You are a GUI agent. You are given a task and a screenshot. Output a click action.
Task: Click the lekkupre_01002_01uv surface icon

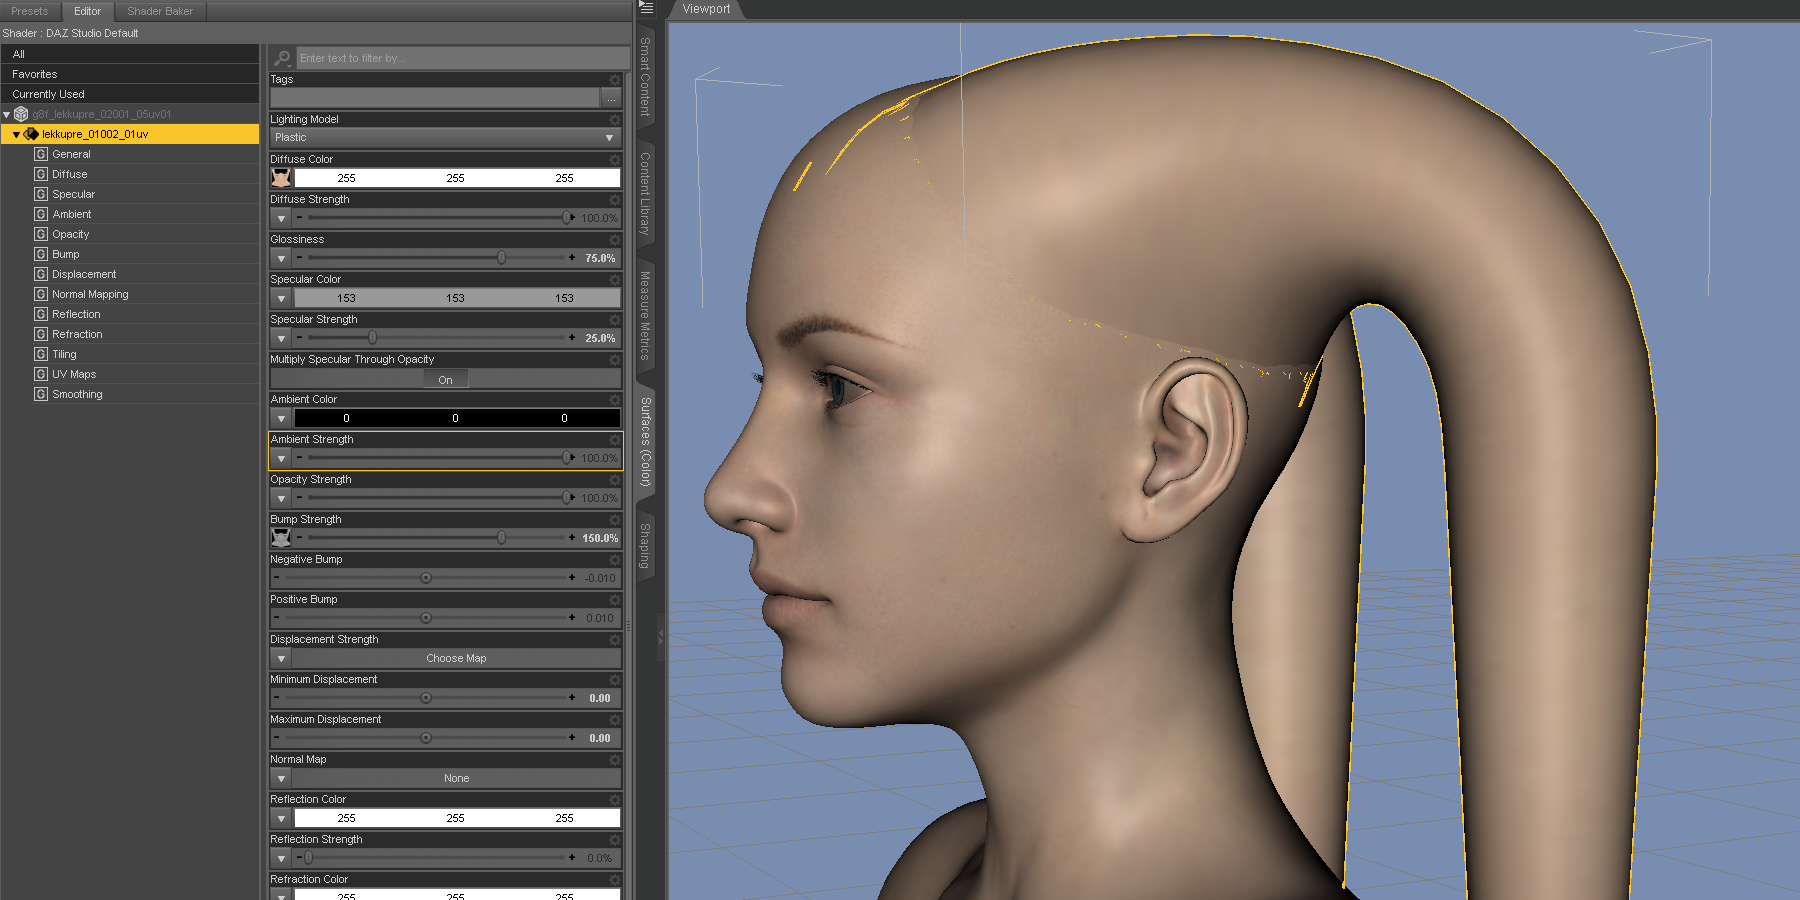31,134
